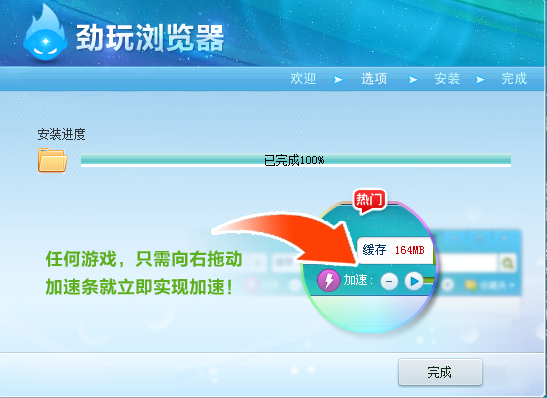Click the green text 加速条就立即实现加速!

(x=139, y=287)
